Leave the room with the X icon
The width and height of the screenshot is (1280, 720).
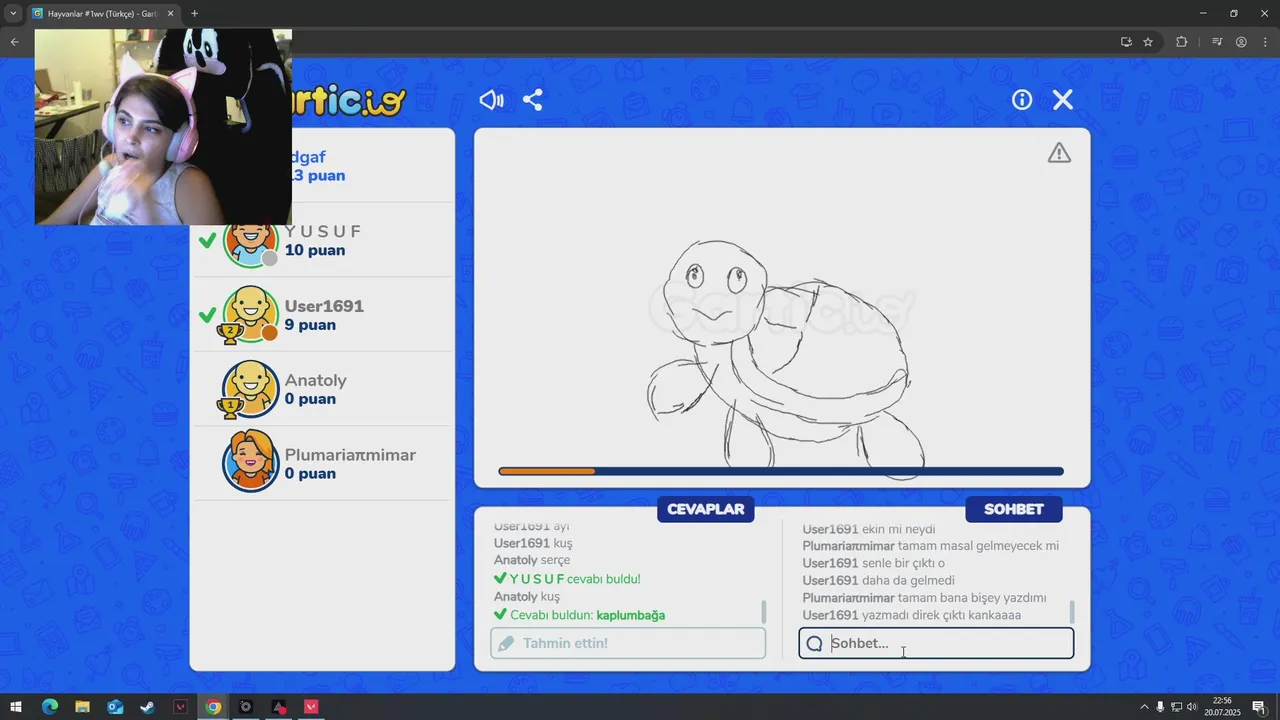coord(1063,100)
